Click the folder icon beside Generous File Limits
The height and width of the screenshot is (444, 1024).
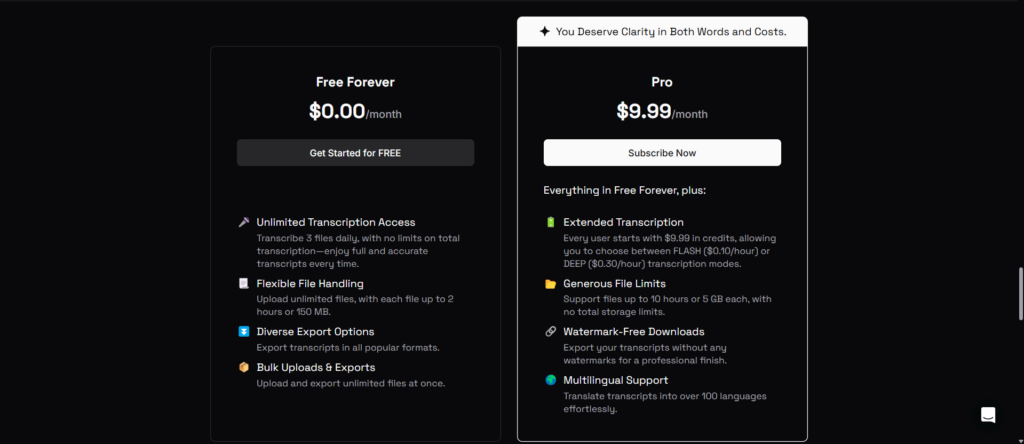pos(551,283)
